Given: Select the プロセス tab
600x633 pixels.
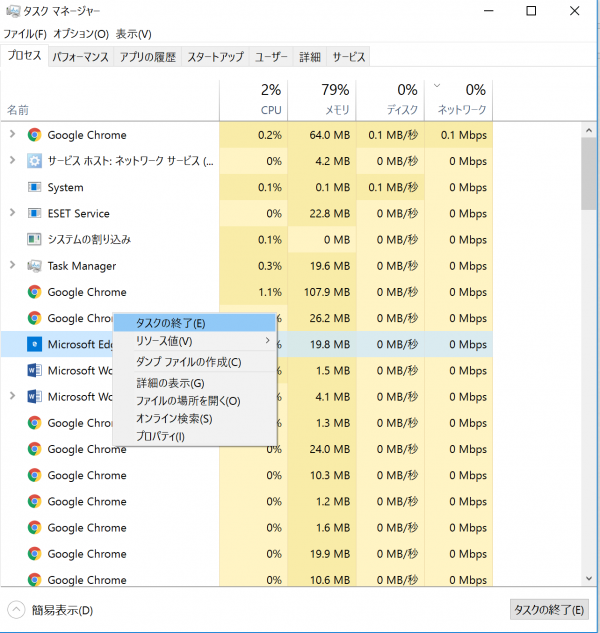Looking at the screenshot, I should pyautogui.click(x=25, y=55).
